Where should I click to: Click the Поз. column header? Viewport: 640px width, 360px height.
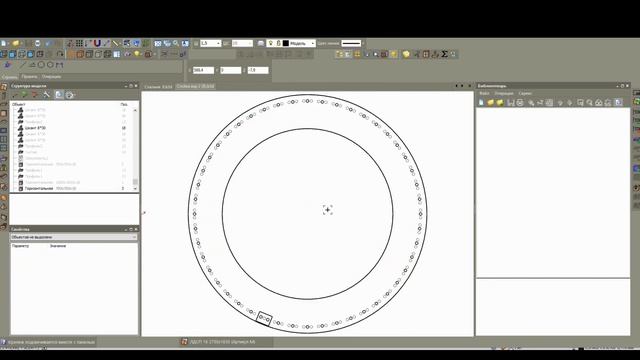click(124, 104)
